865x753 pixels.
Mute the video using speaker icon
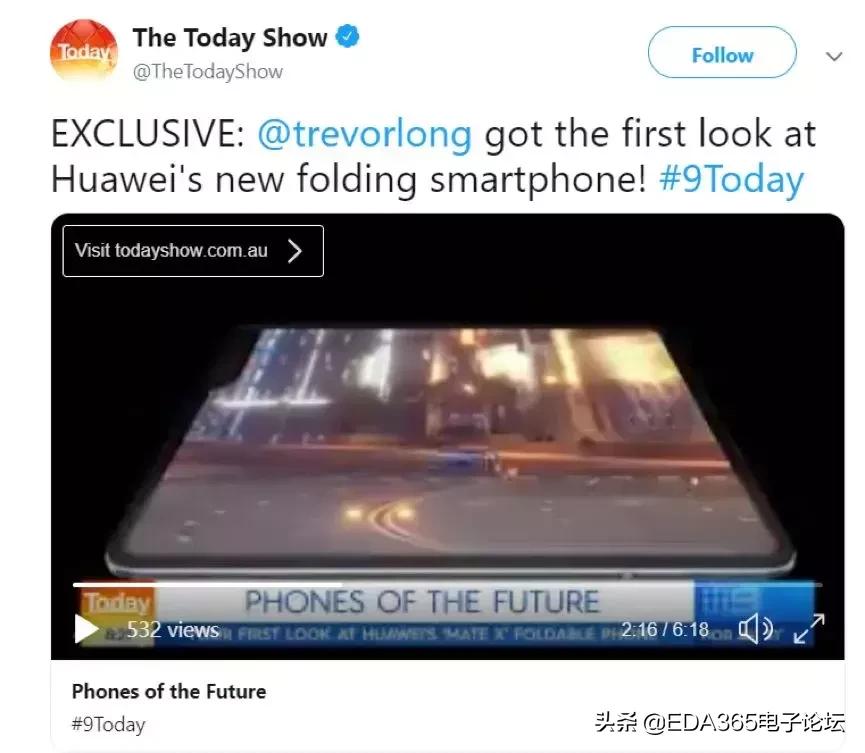point(756,629)
